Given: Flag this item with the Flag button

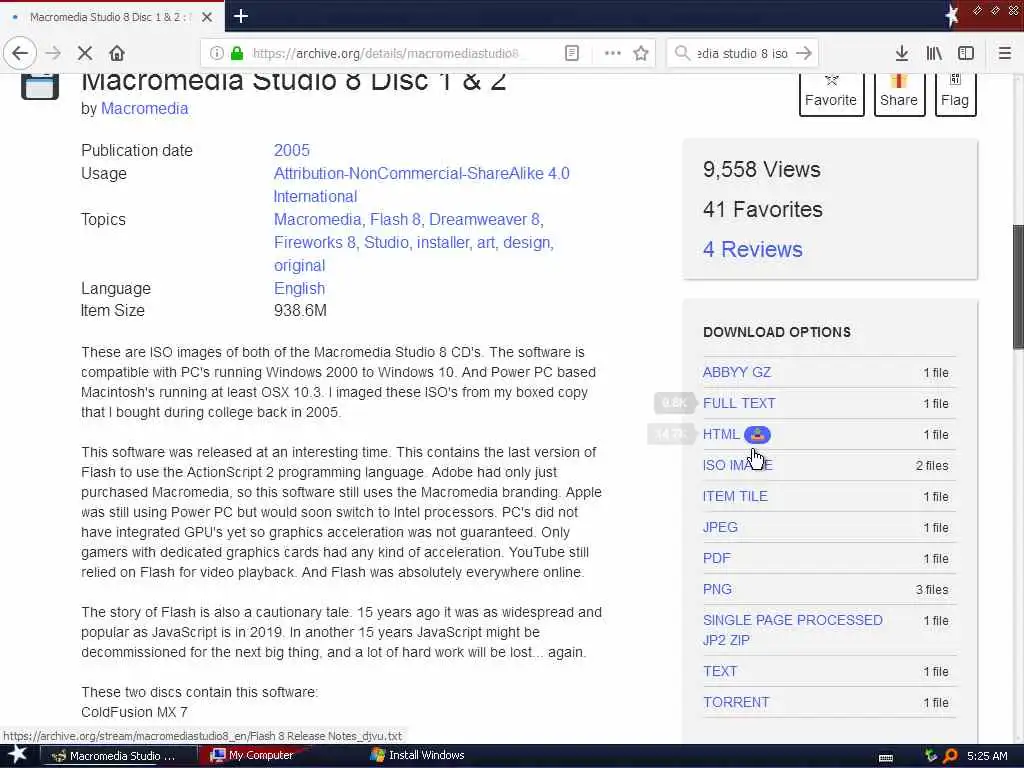Looking at the screenshot, I should click(955, 95).
